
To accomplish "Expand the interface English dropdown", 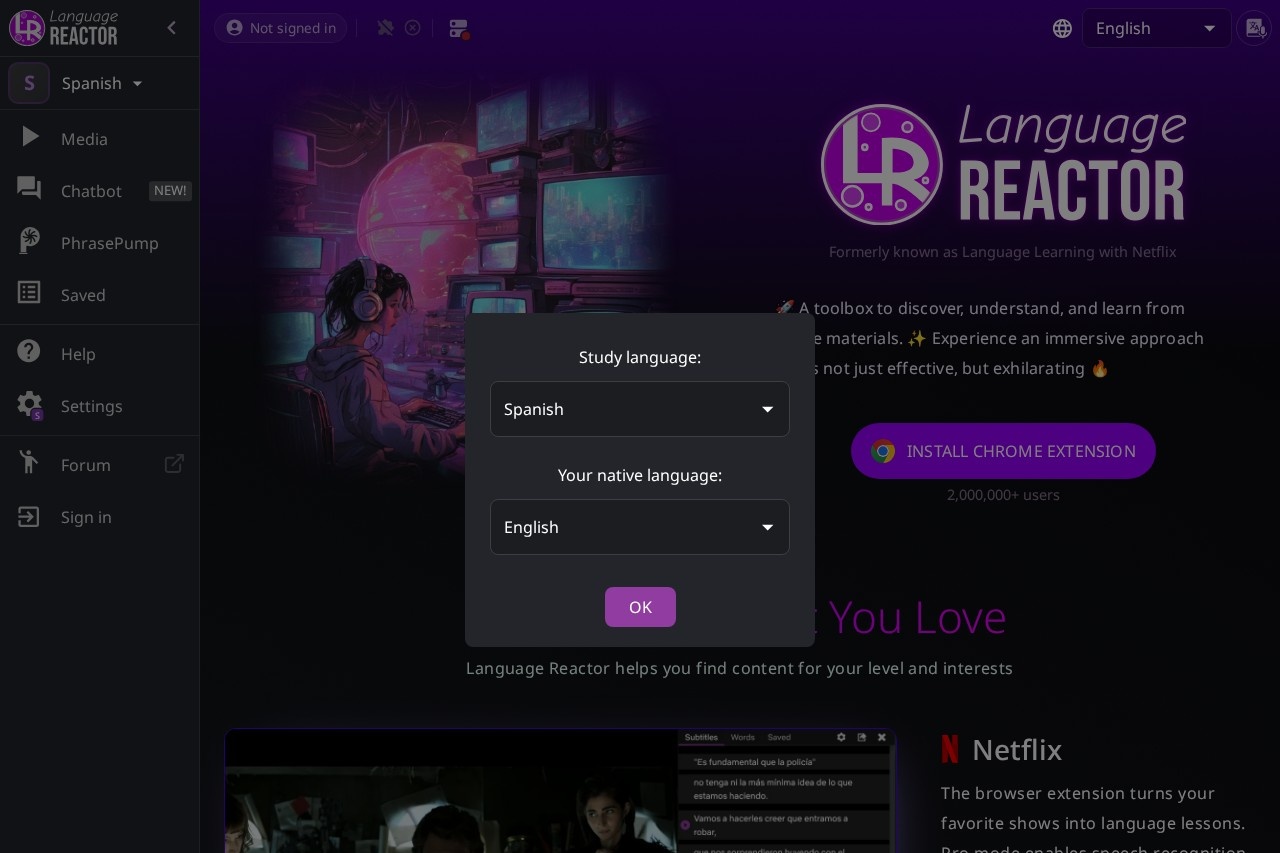I will pos(1157,28).
